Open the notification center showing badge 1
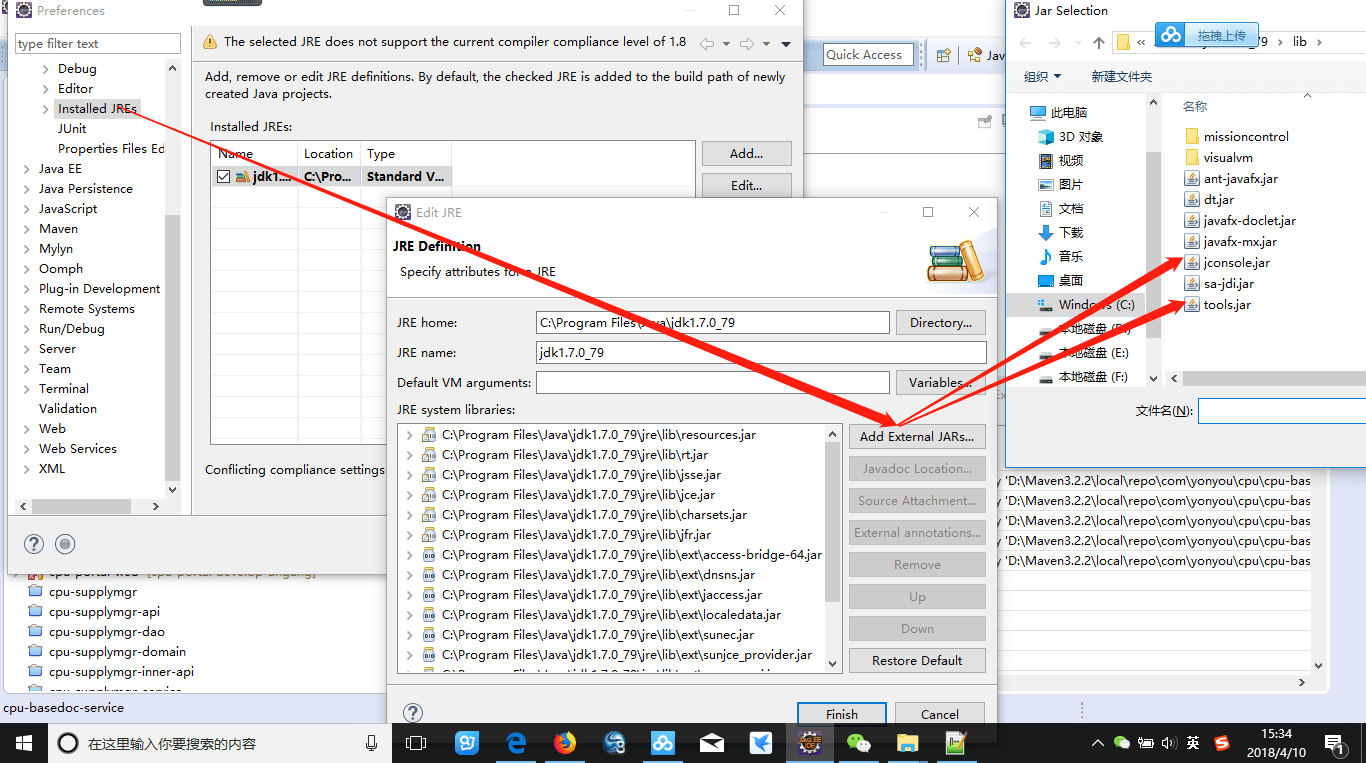The image size is (1366, 763). tap(1337, 744)
